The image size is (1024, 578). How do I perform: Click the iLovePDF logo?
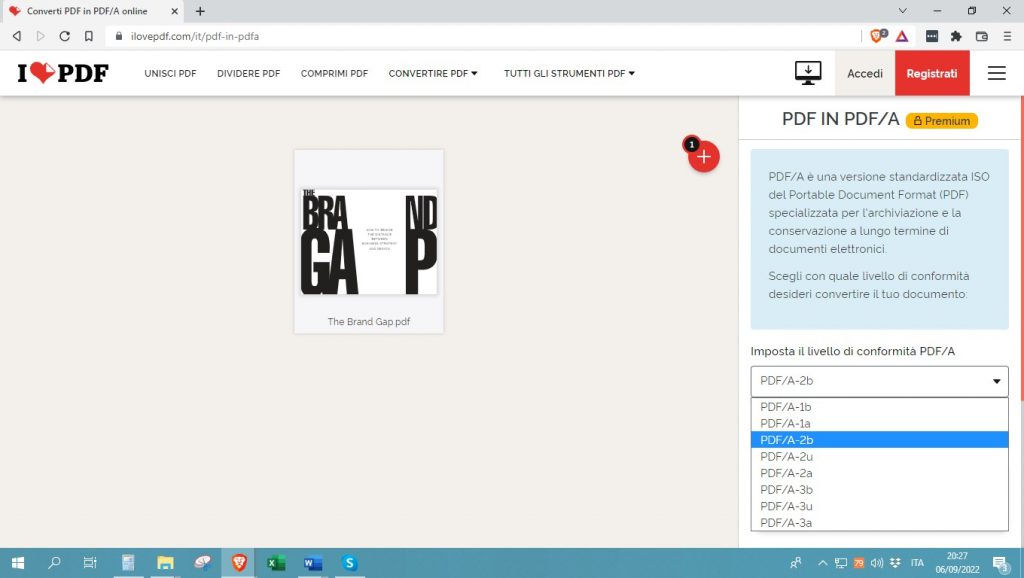63,73
